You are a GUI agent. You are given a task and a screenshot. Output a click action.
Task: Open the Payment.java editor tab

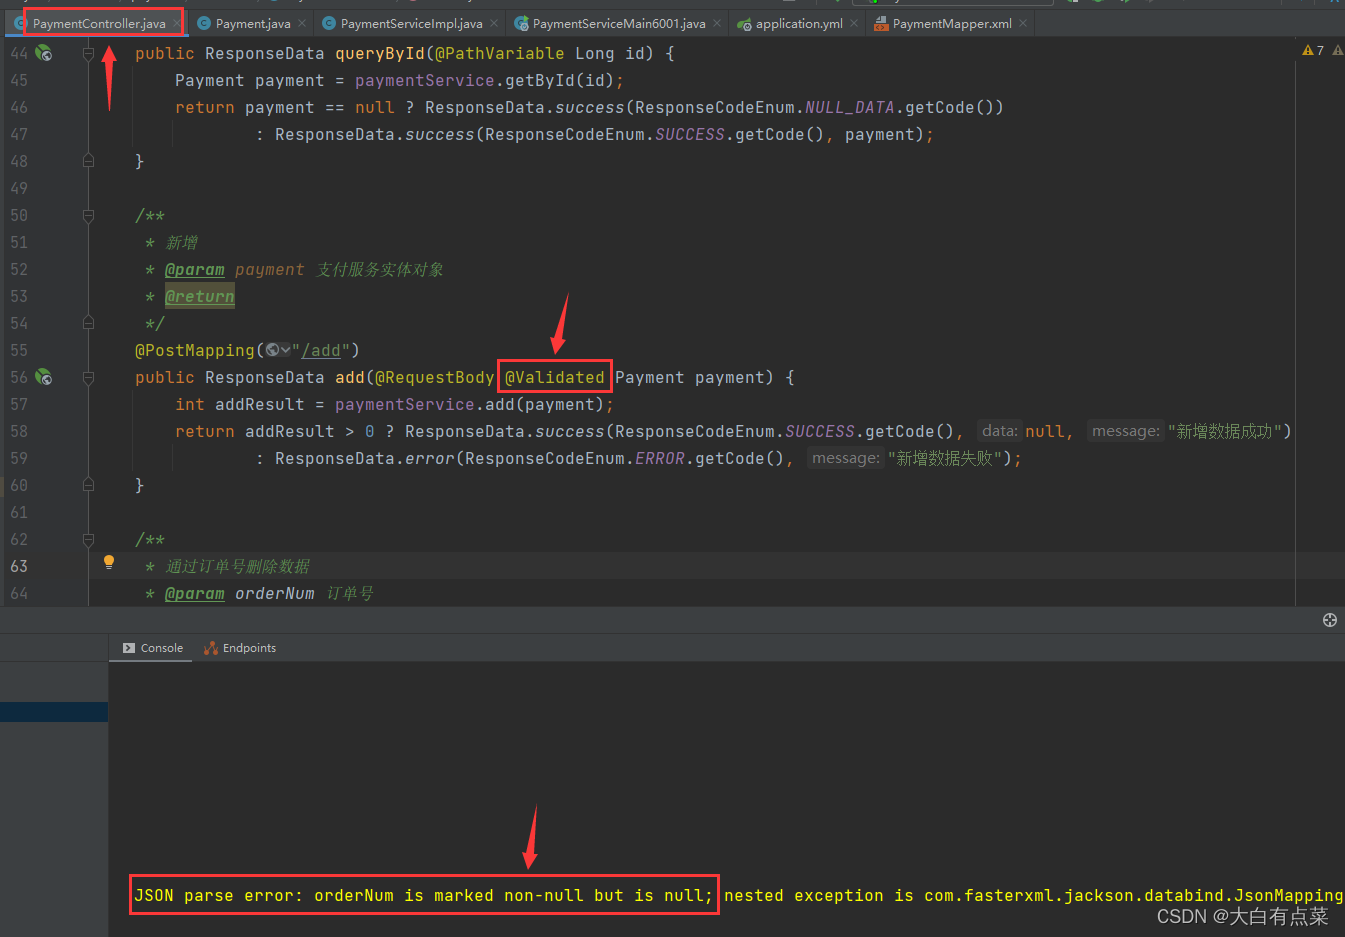pos(252,23)
